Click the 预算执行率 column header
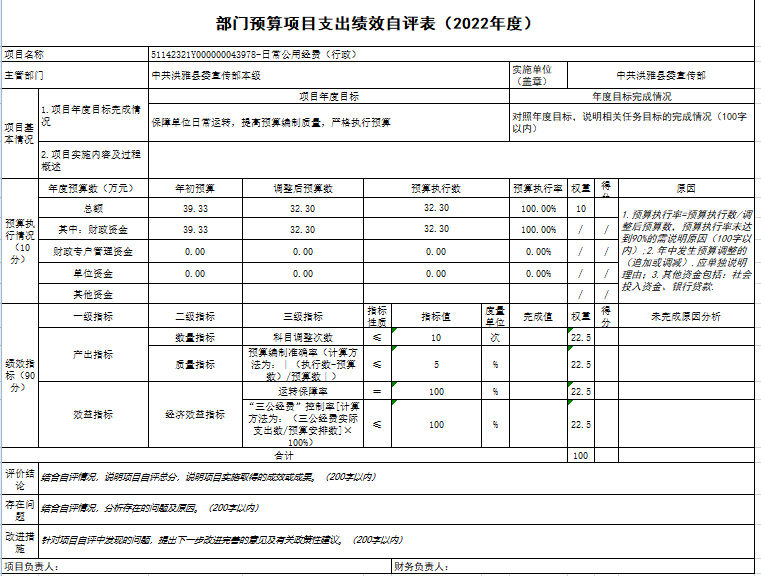 [538, 188]
